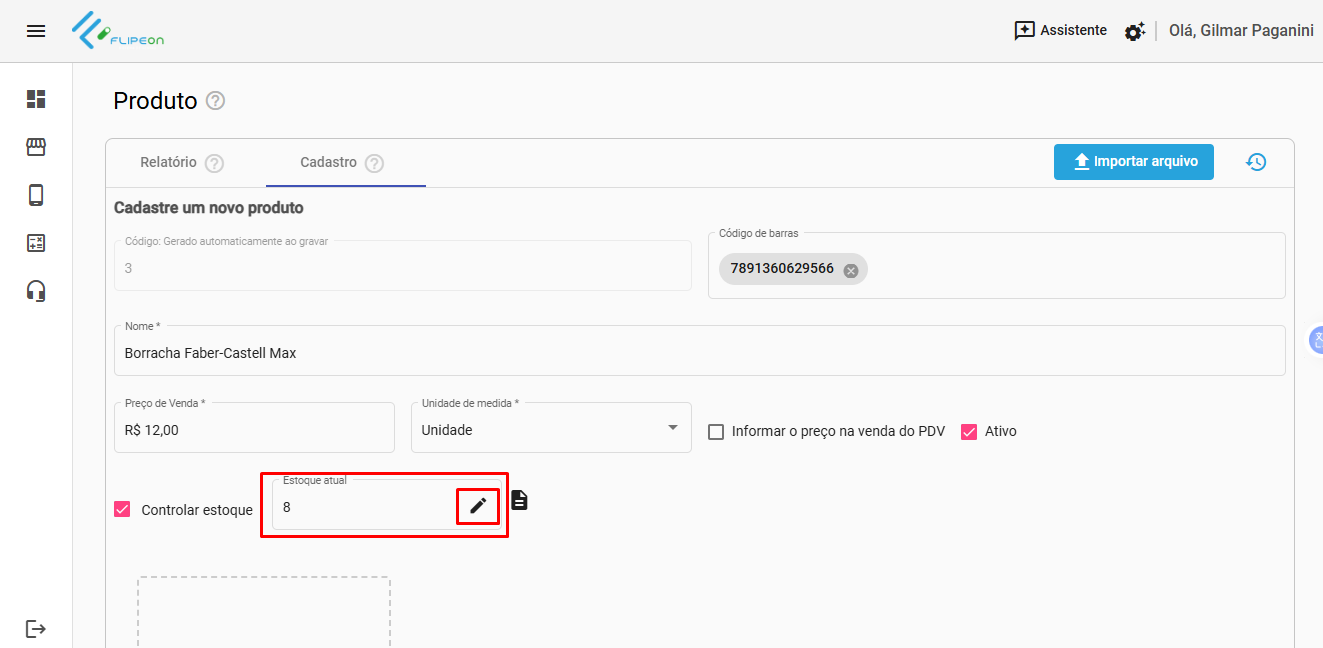1323x648 pixels.
Task: Switch to the Relatório tab
Action: coord(168,162)
